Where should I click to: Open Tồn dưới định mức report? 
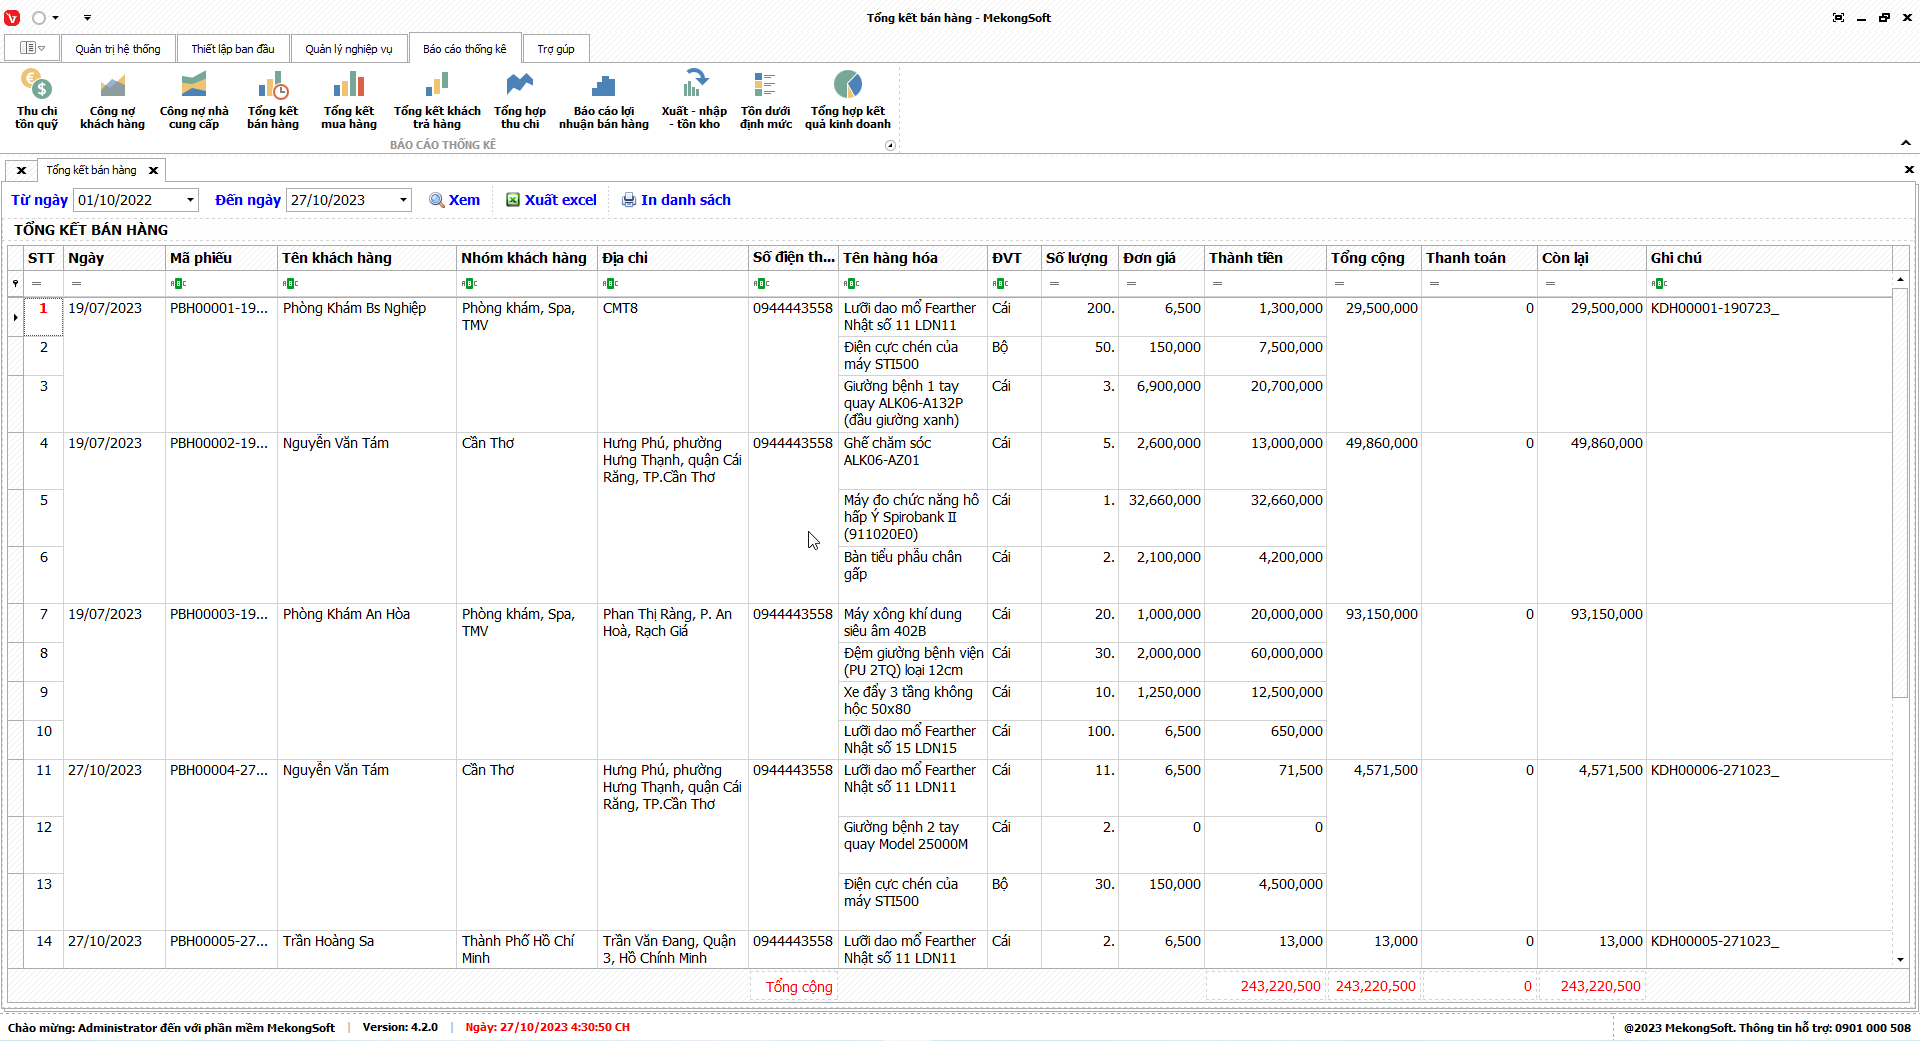point(765,99)
